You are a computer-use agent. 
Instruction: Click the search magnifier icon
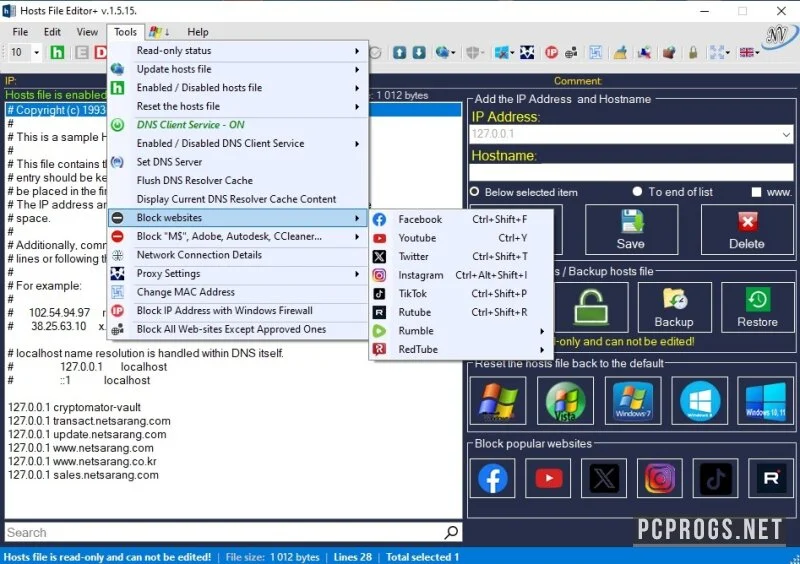(451, 532)
